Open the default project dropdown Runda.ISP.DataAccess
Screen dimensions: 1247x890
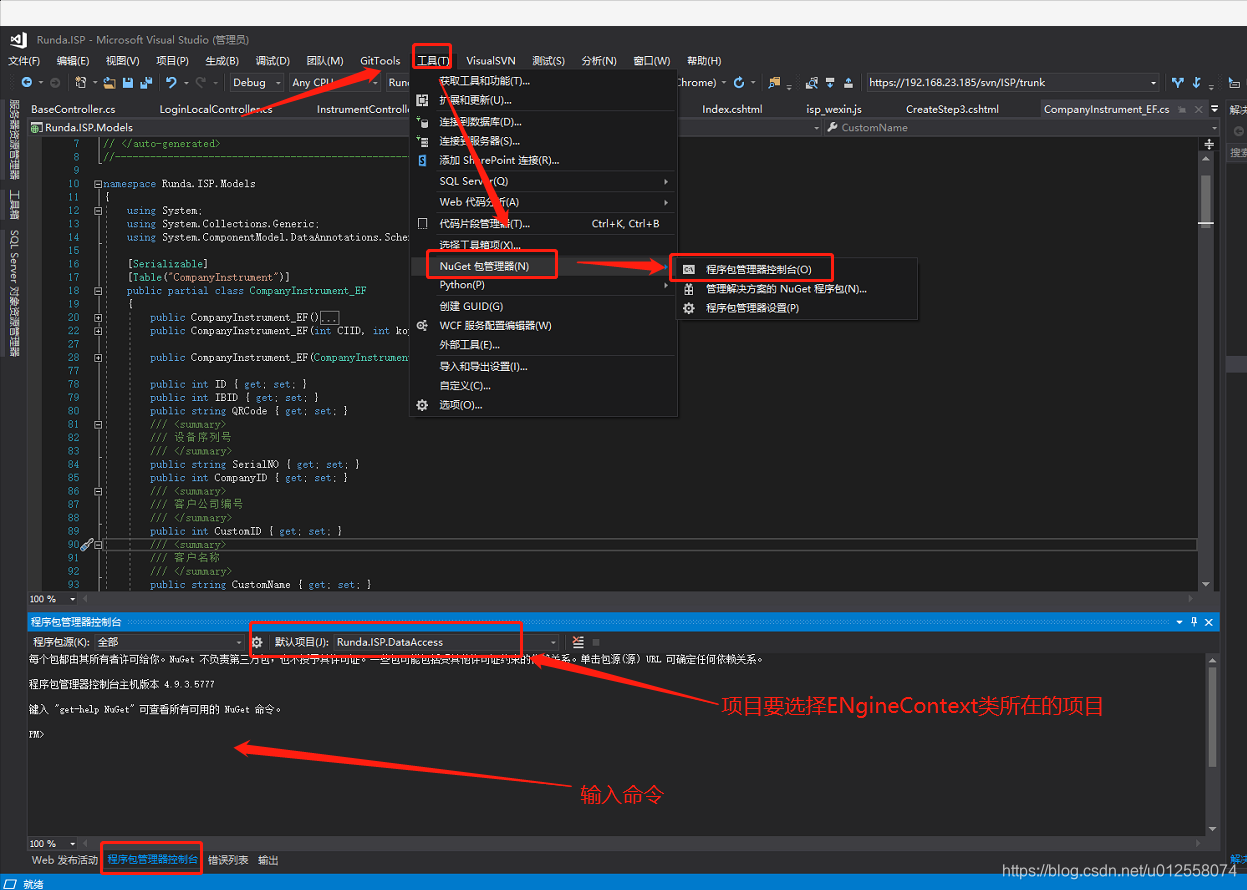pos(447,642)
